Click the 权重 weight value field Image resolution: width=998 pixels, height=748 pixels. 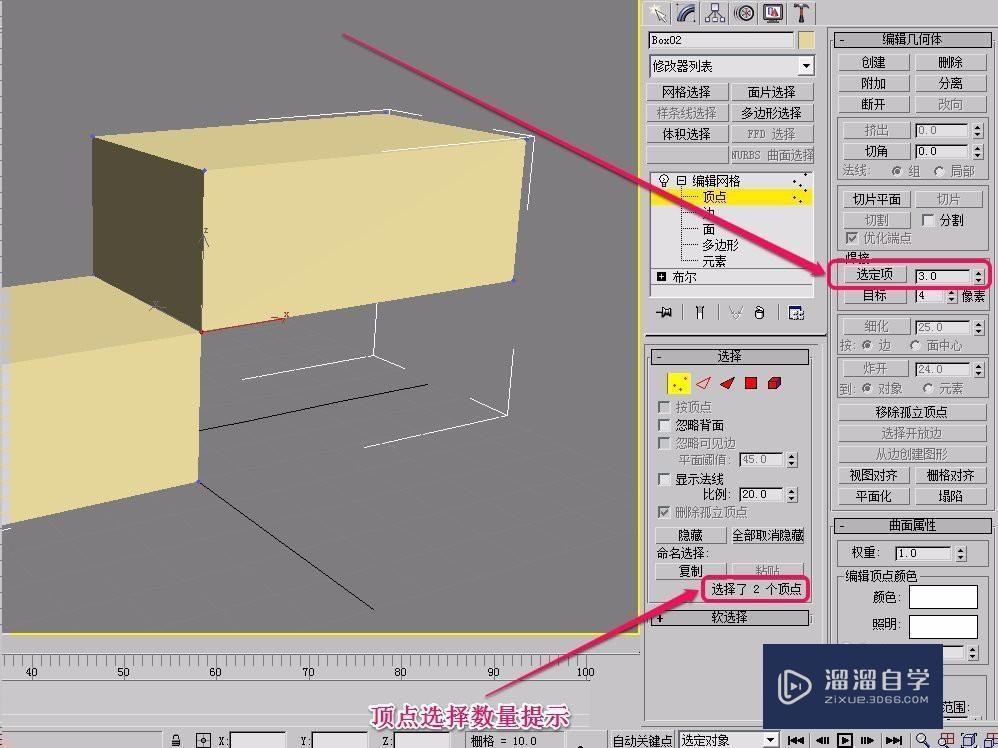point(925,553)
